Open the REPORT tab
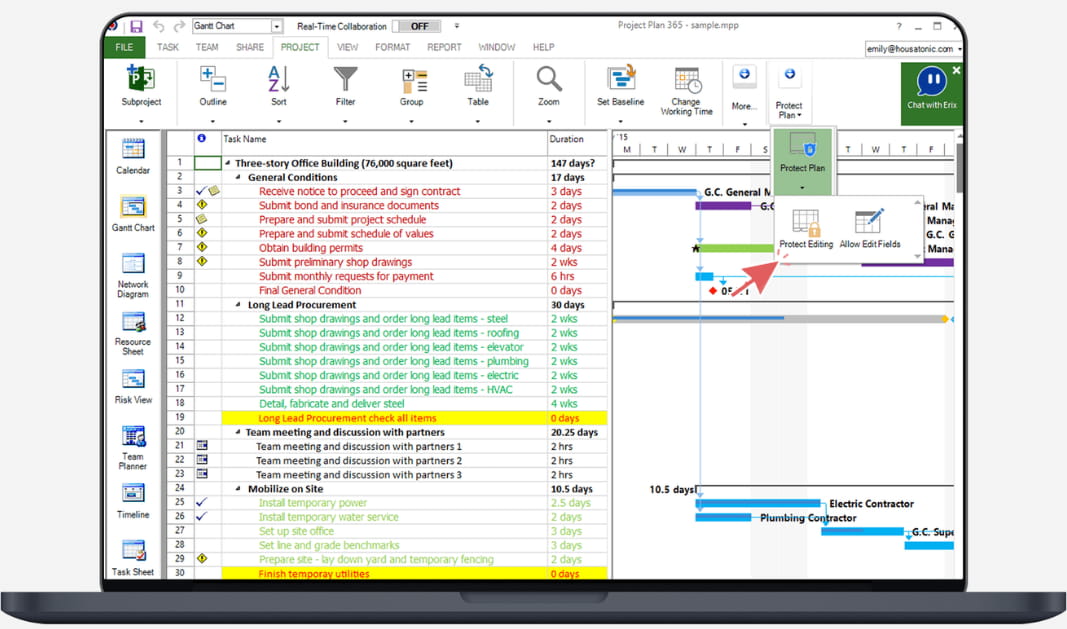 444,47
